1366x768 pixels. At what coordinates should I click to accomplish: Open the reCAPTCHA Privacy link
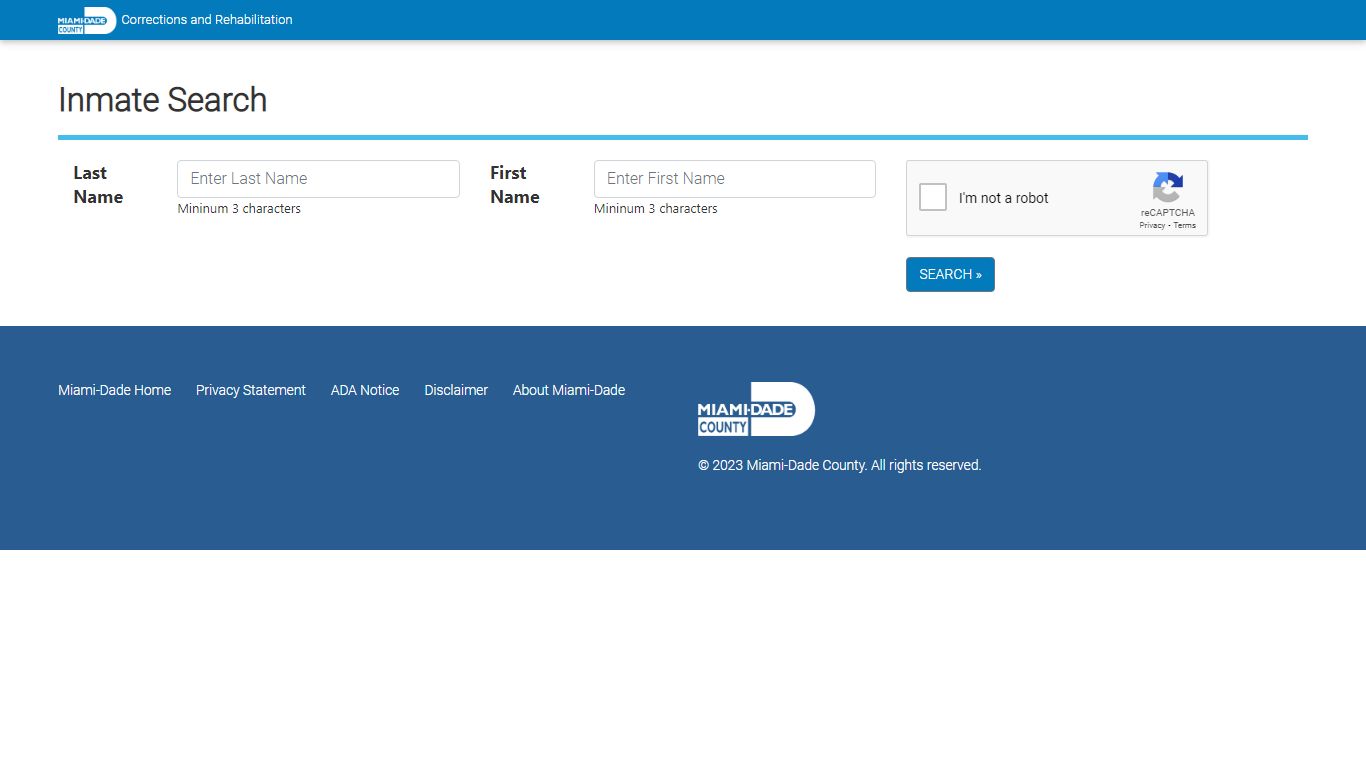[1151, 226]
